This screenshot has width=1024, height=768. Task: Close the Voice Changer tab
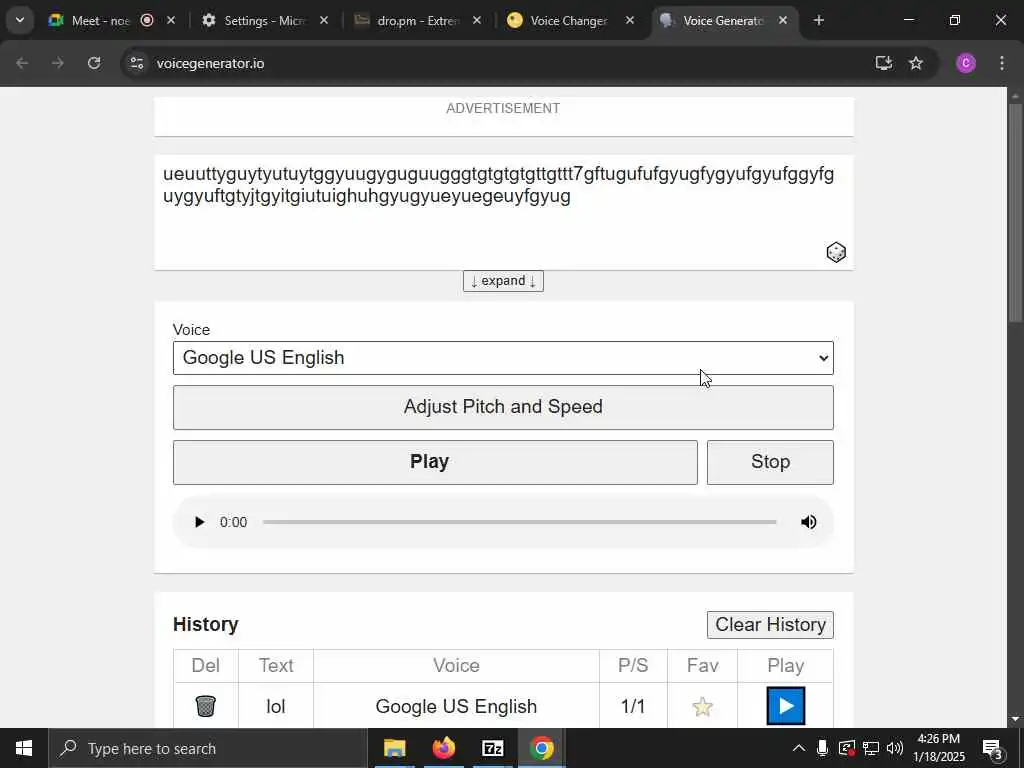[x=630, y=21]
